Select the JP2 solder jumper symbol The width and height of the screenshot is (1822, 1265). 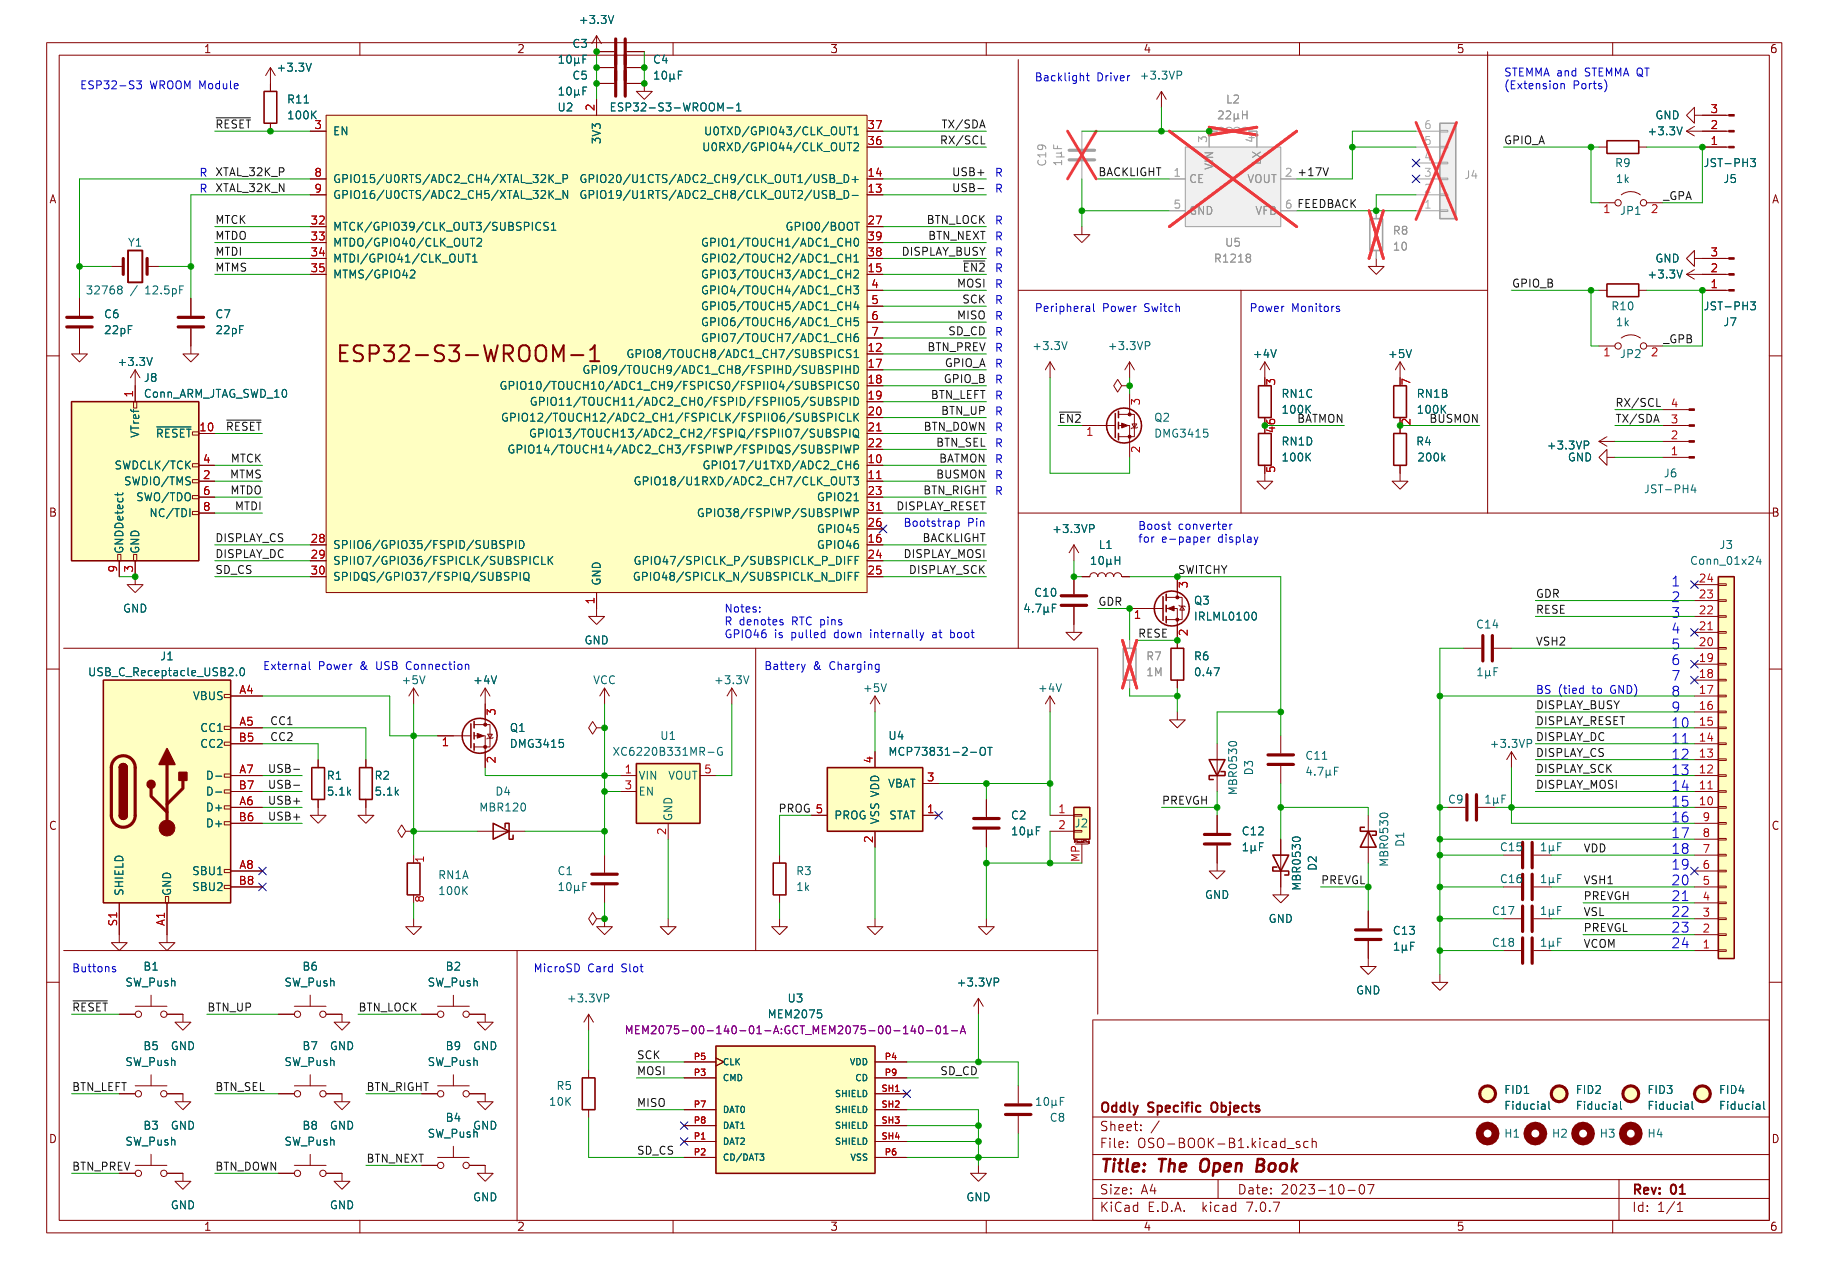[x=1631, y=344]
